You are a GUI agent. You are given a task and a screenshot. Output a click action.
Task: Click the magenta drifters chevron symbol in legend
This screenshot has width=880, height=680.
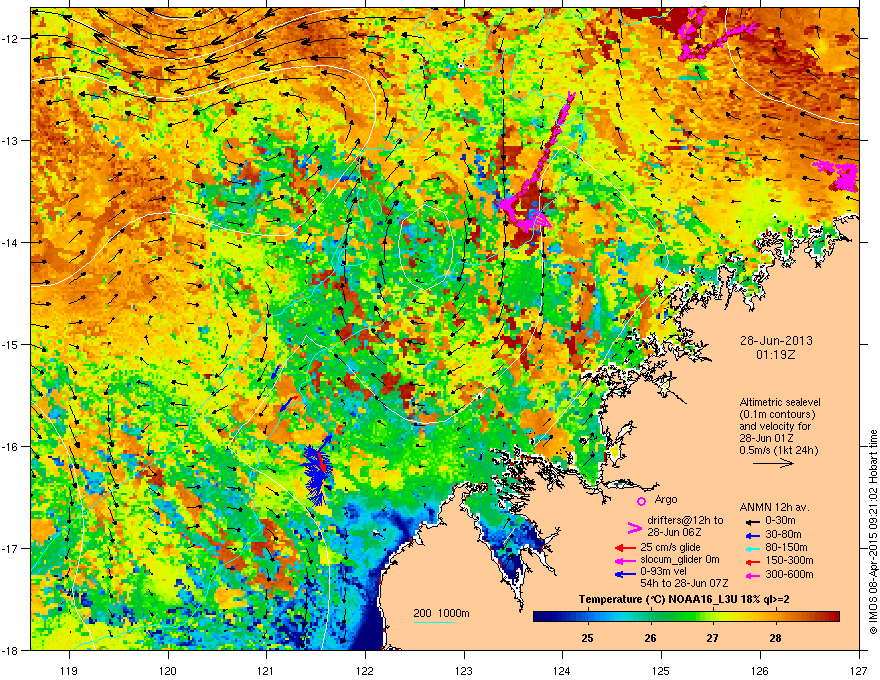tap(634, 527)
